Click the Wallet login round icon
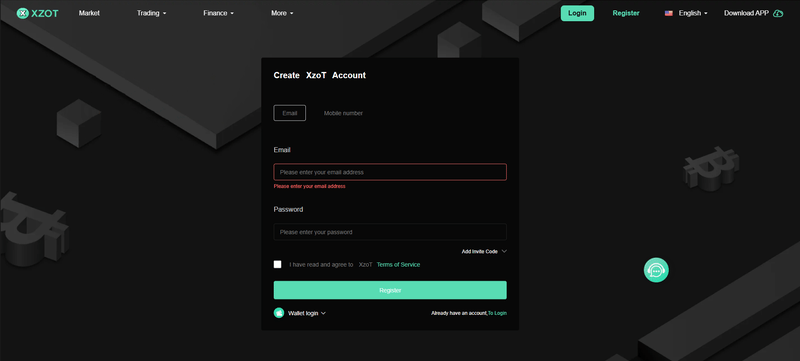The image size is (800, 361). pos(279,313)
